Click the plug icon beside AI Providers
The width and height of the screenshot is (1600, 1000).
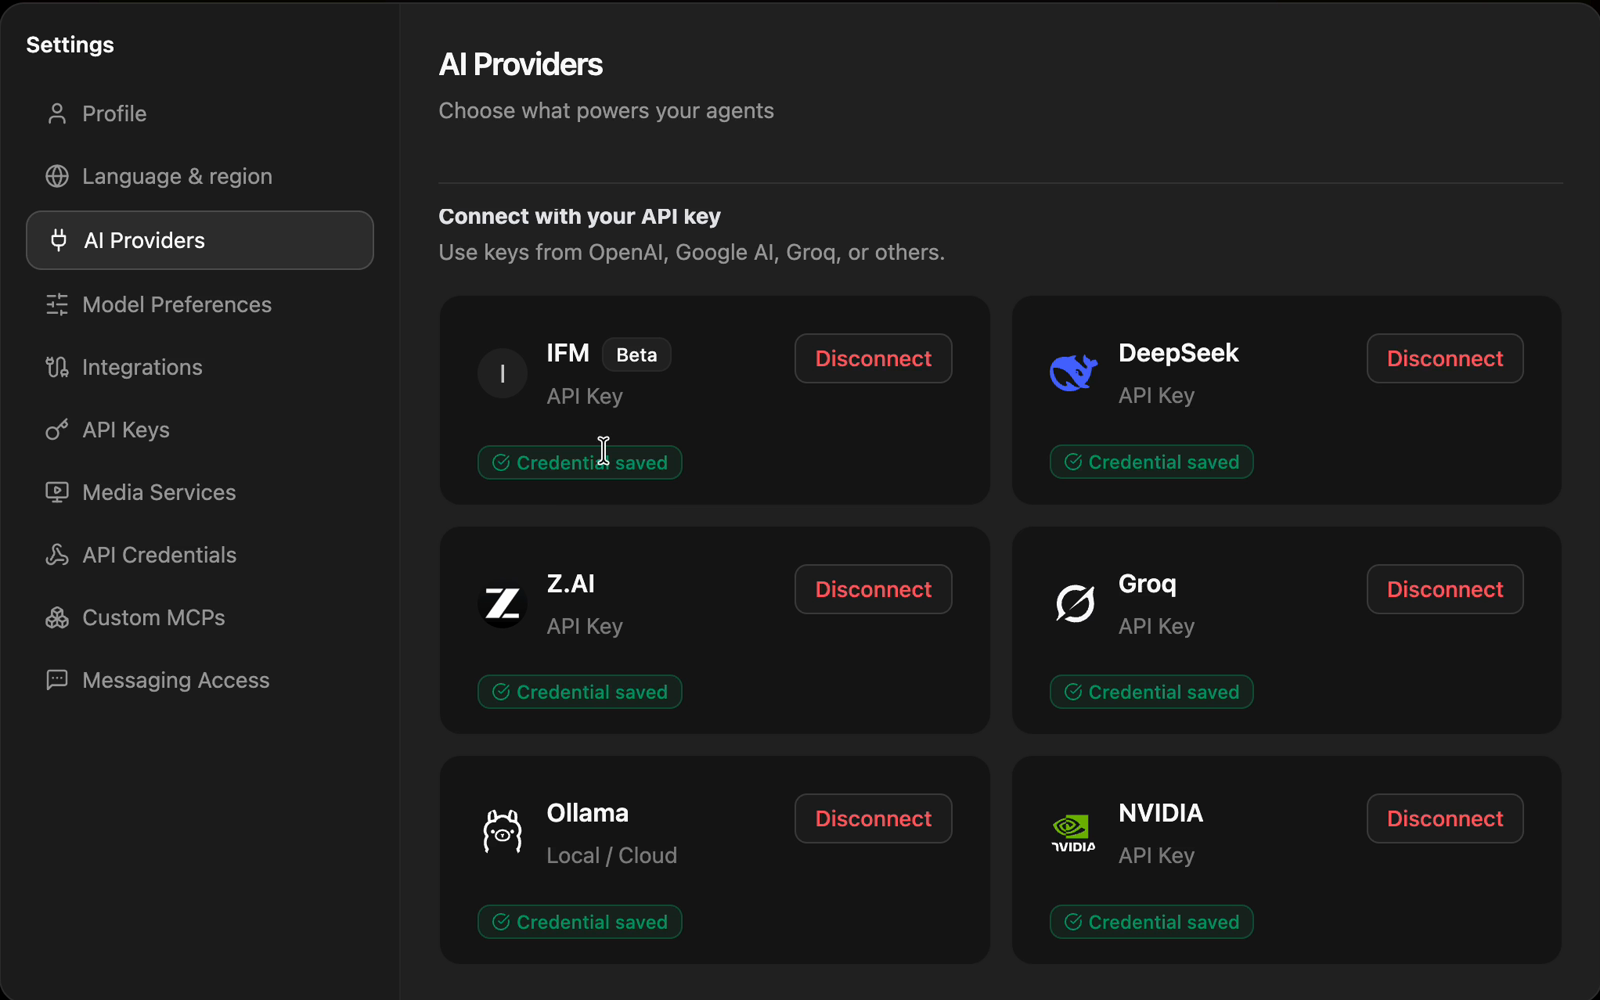coord(59,240)
